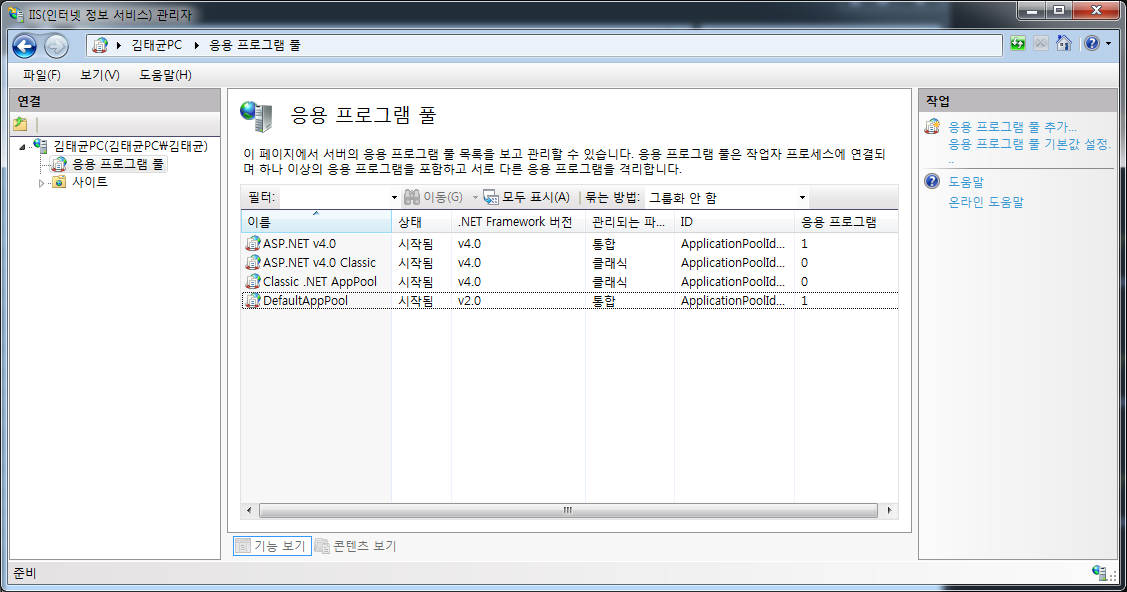The width and height of the screenshot is (1127, 592).
Task: Select the ASP.NET v4.0 pool row
Action: pyautogui.click(x=570, y=244)
